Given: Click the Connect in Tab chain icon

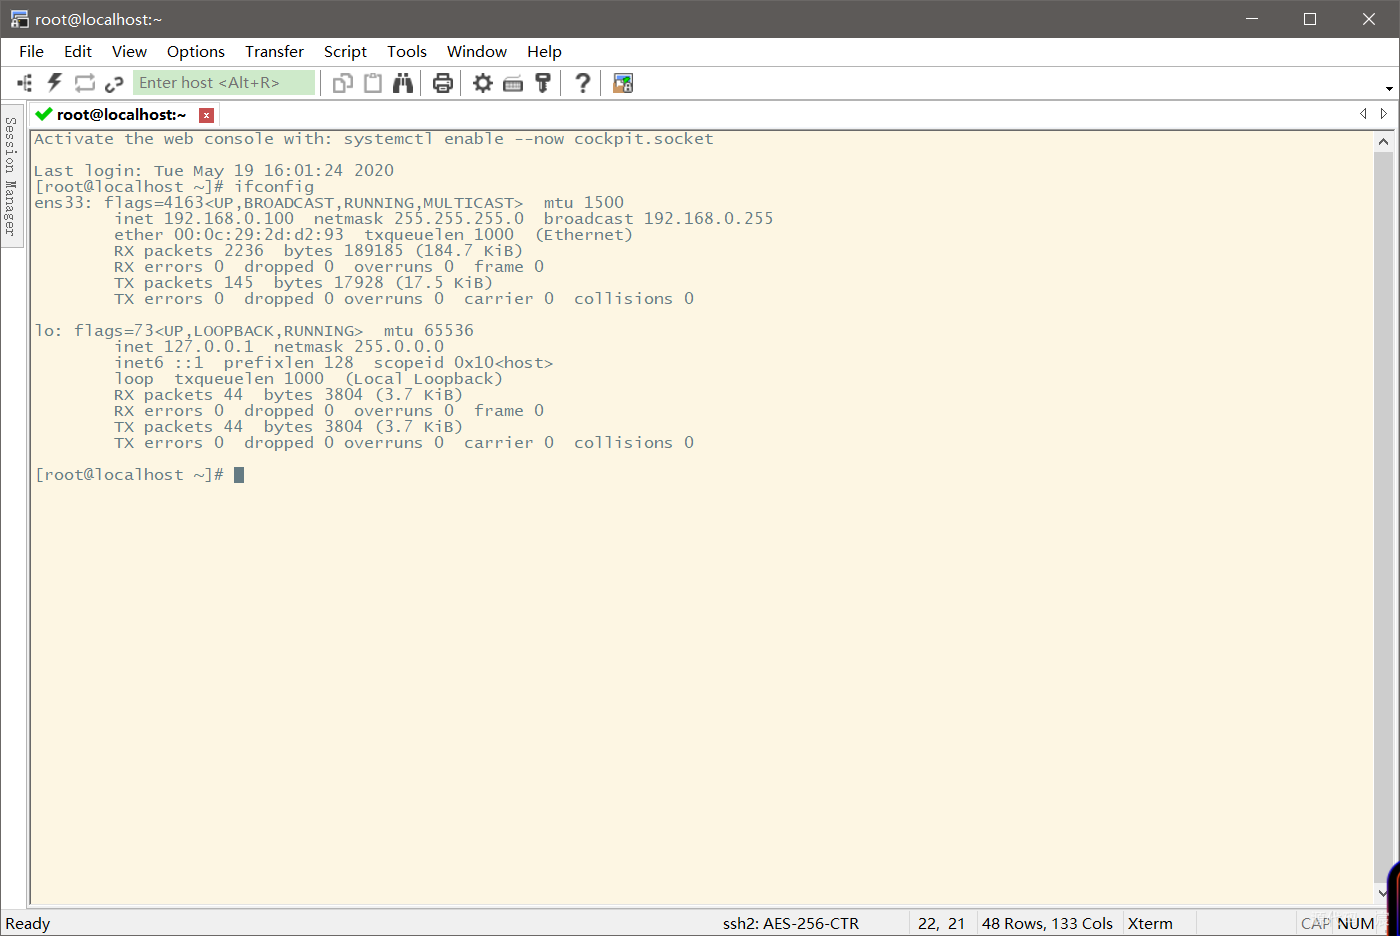Looking at the screenshot, I should pyautogui.click(x=114, y=83).
